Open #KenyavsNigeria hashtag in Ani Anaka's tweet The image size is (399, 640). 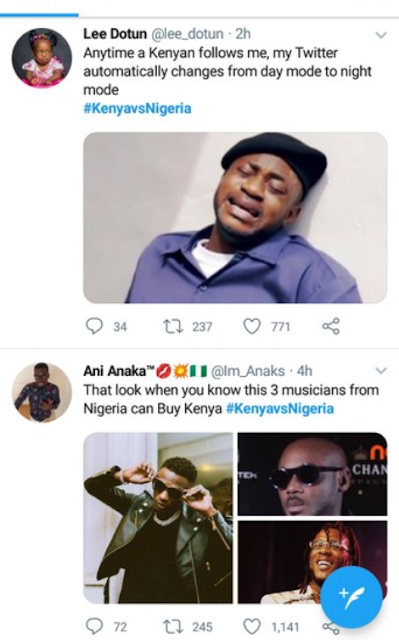[280, 409]
